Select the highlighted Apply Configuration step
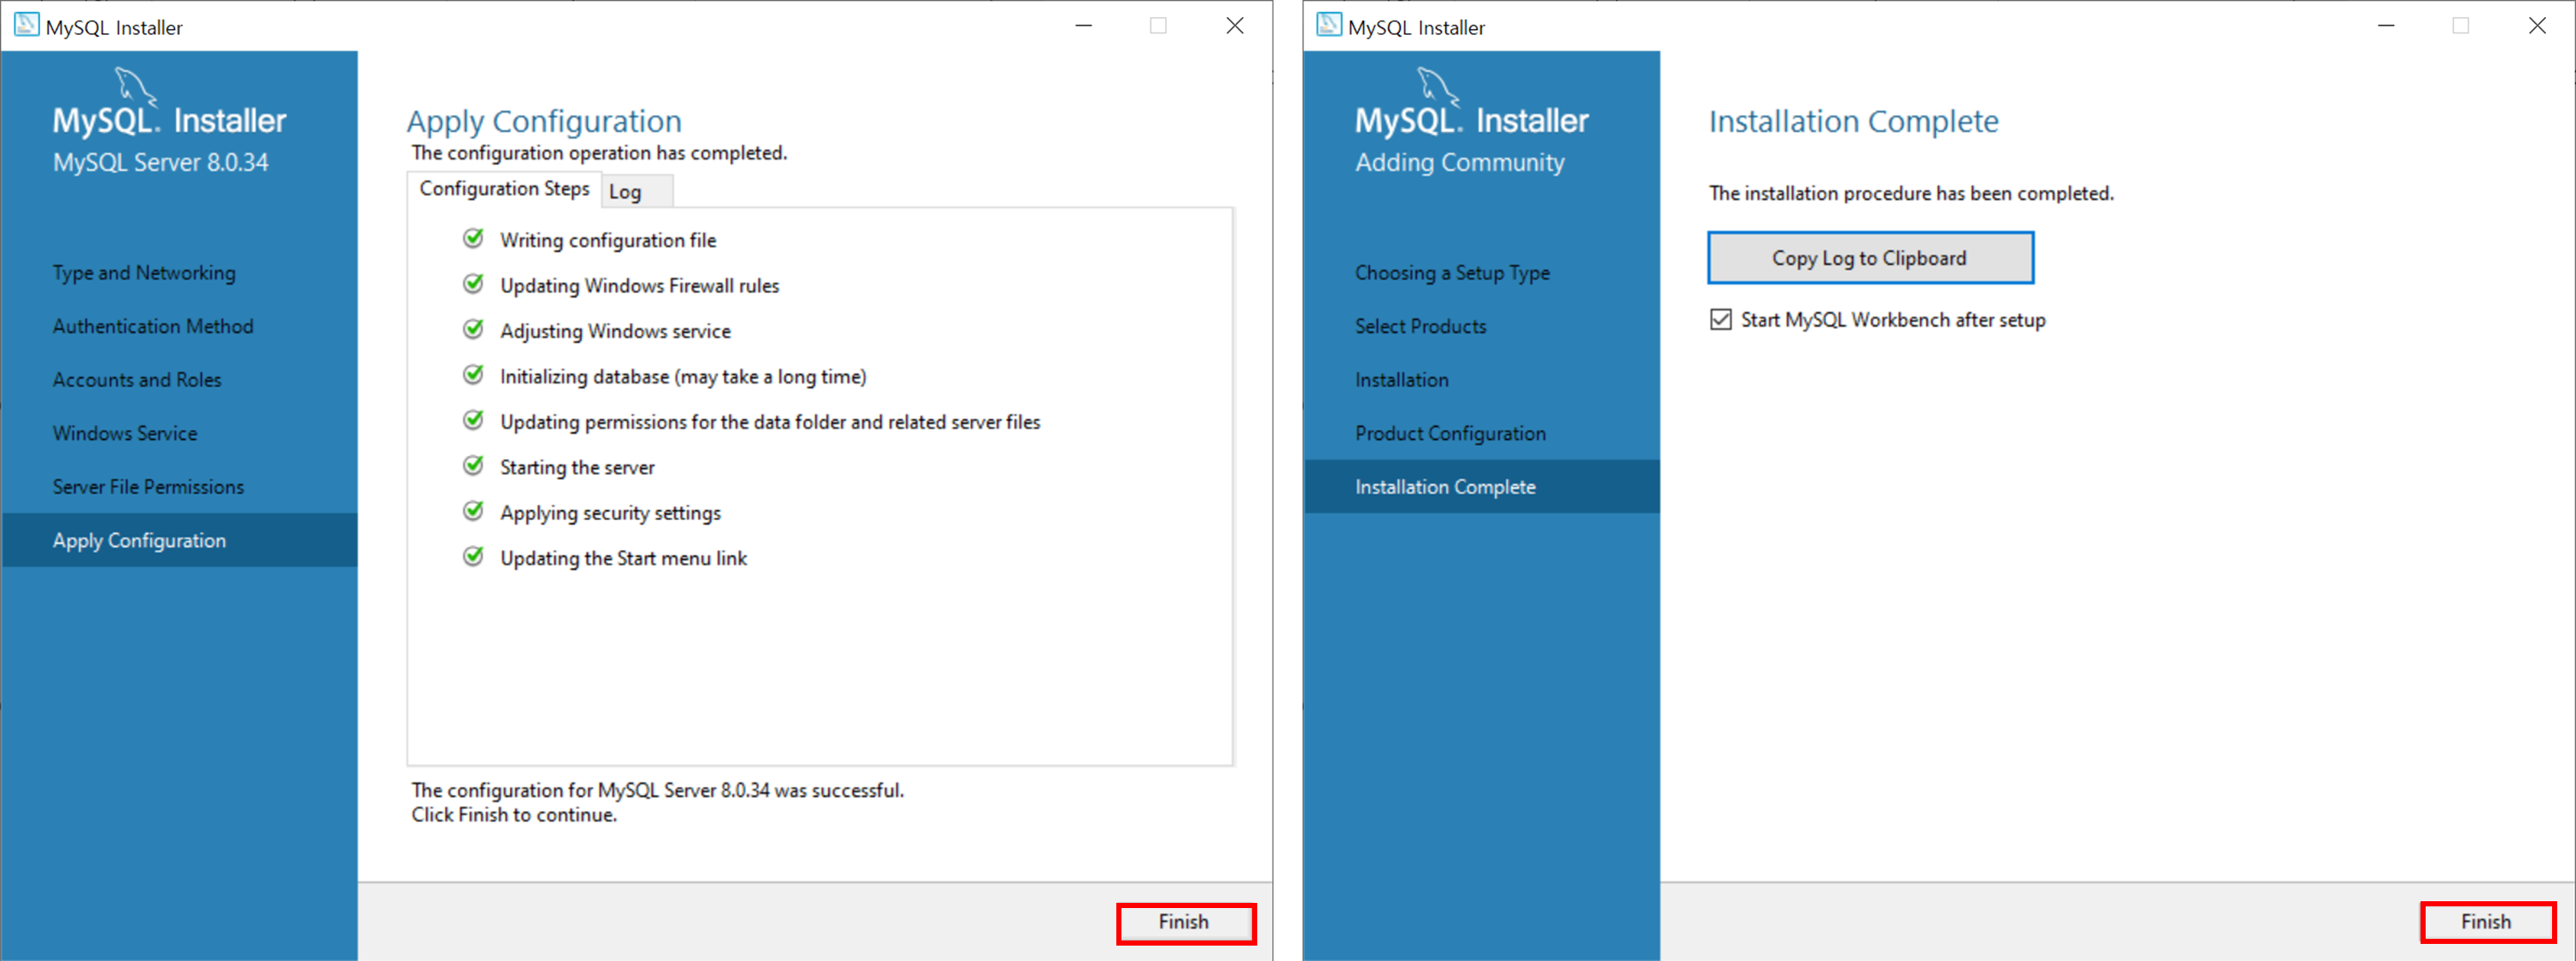This screenshot has width=2576, height=961. coord(180,540)
